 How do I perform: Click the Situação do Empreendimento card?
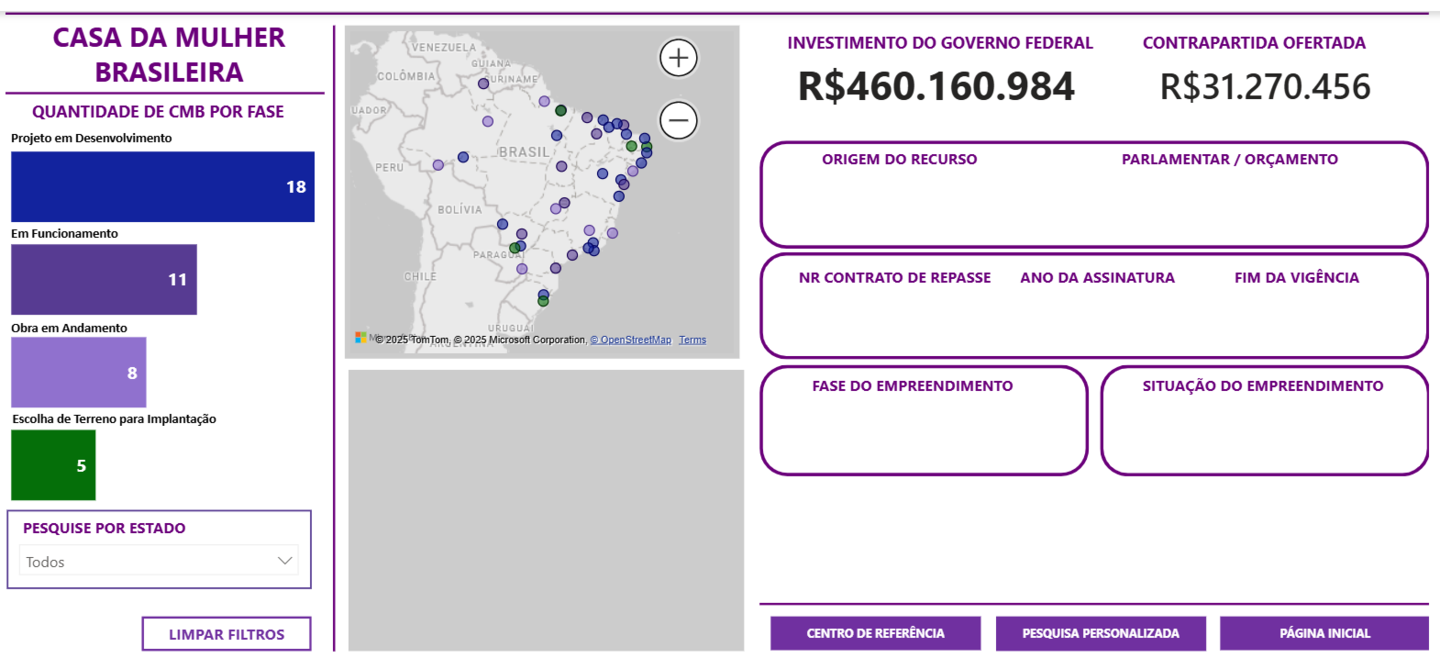click(1264, 421)
